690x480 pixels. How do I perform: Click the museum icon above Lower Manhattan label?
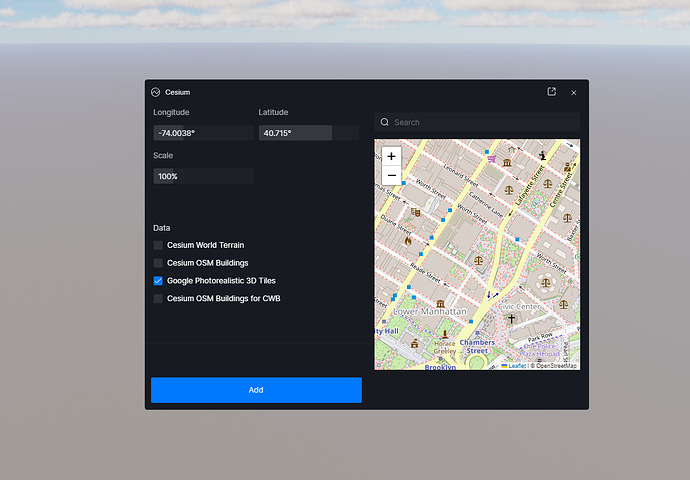440,304
